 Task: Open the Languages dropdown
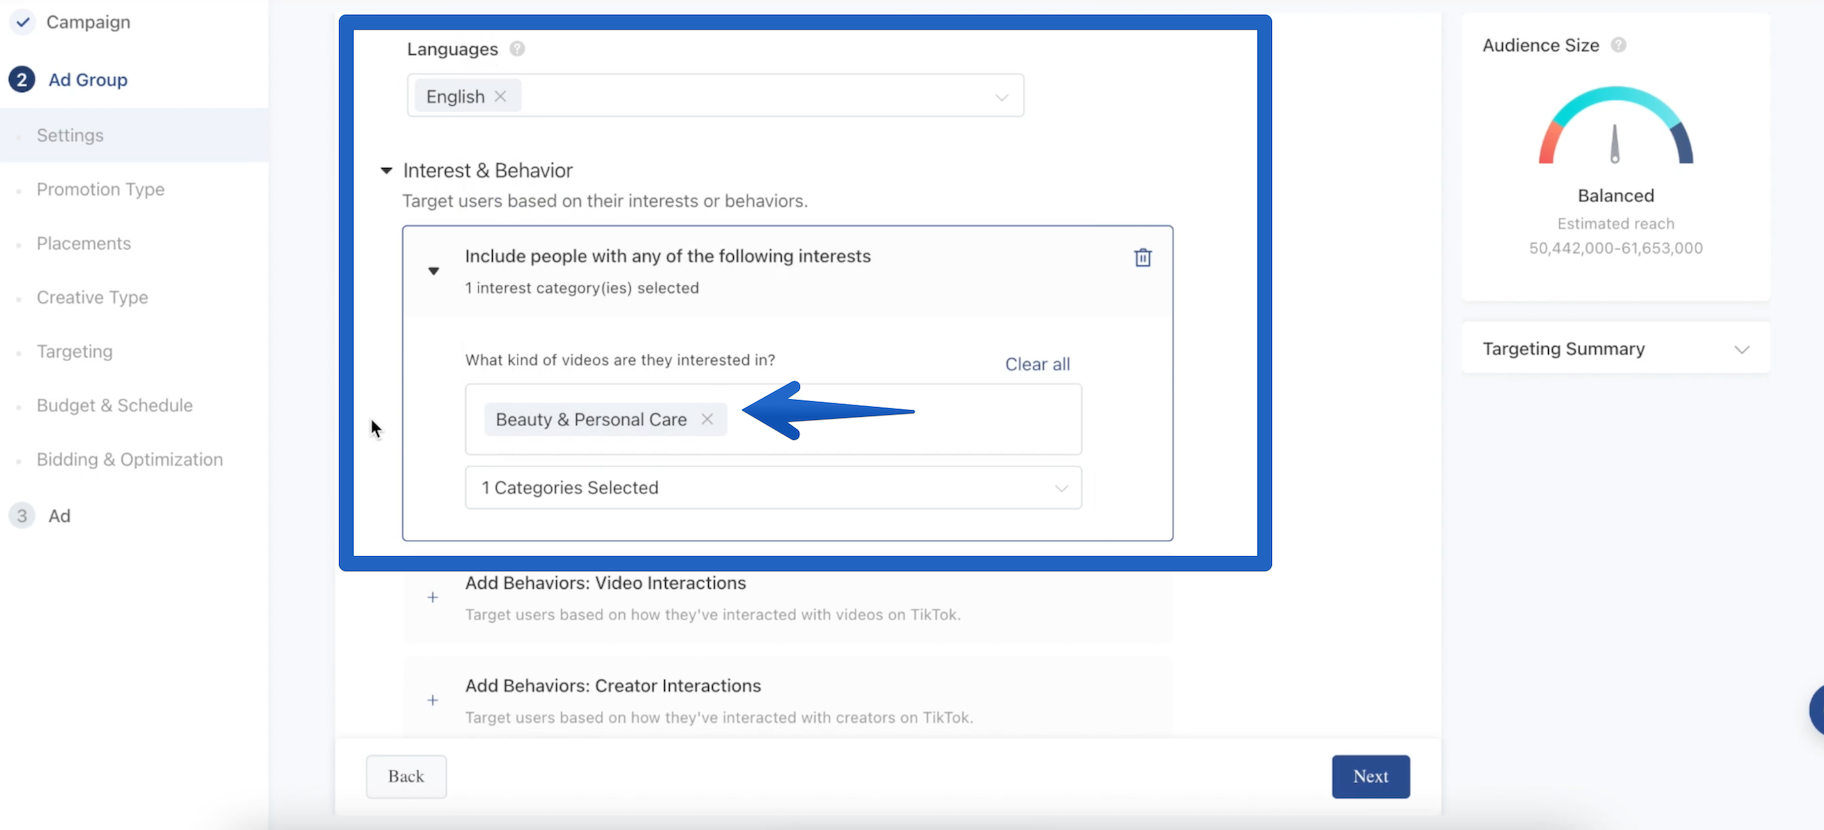coord(1000,97)
